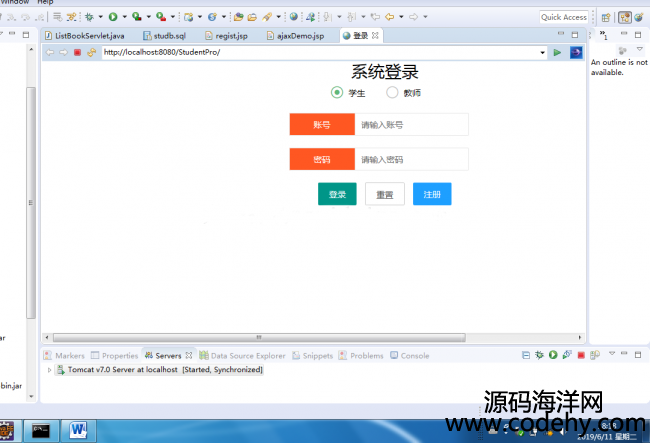The width and height of the screenshot is (650, 443).
Task: Open back history dropdown beside yellow arrow
Action: [x=401, y=17]
